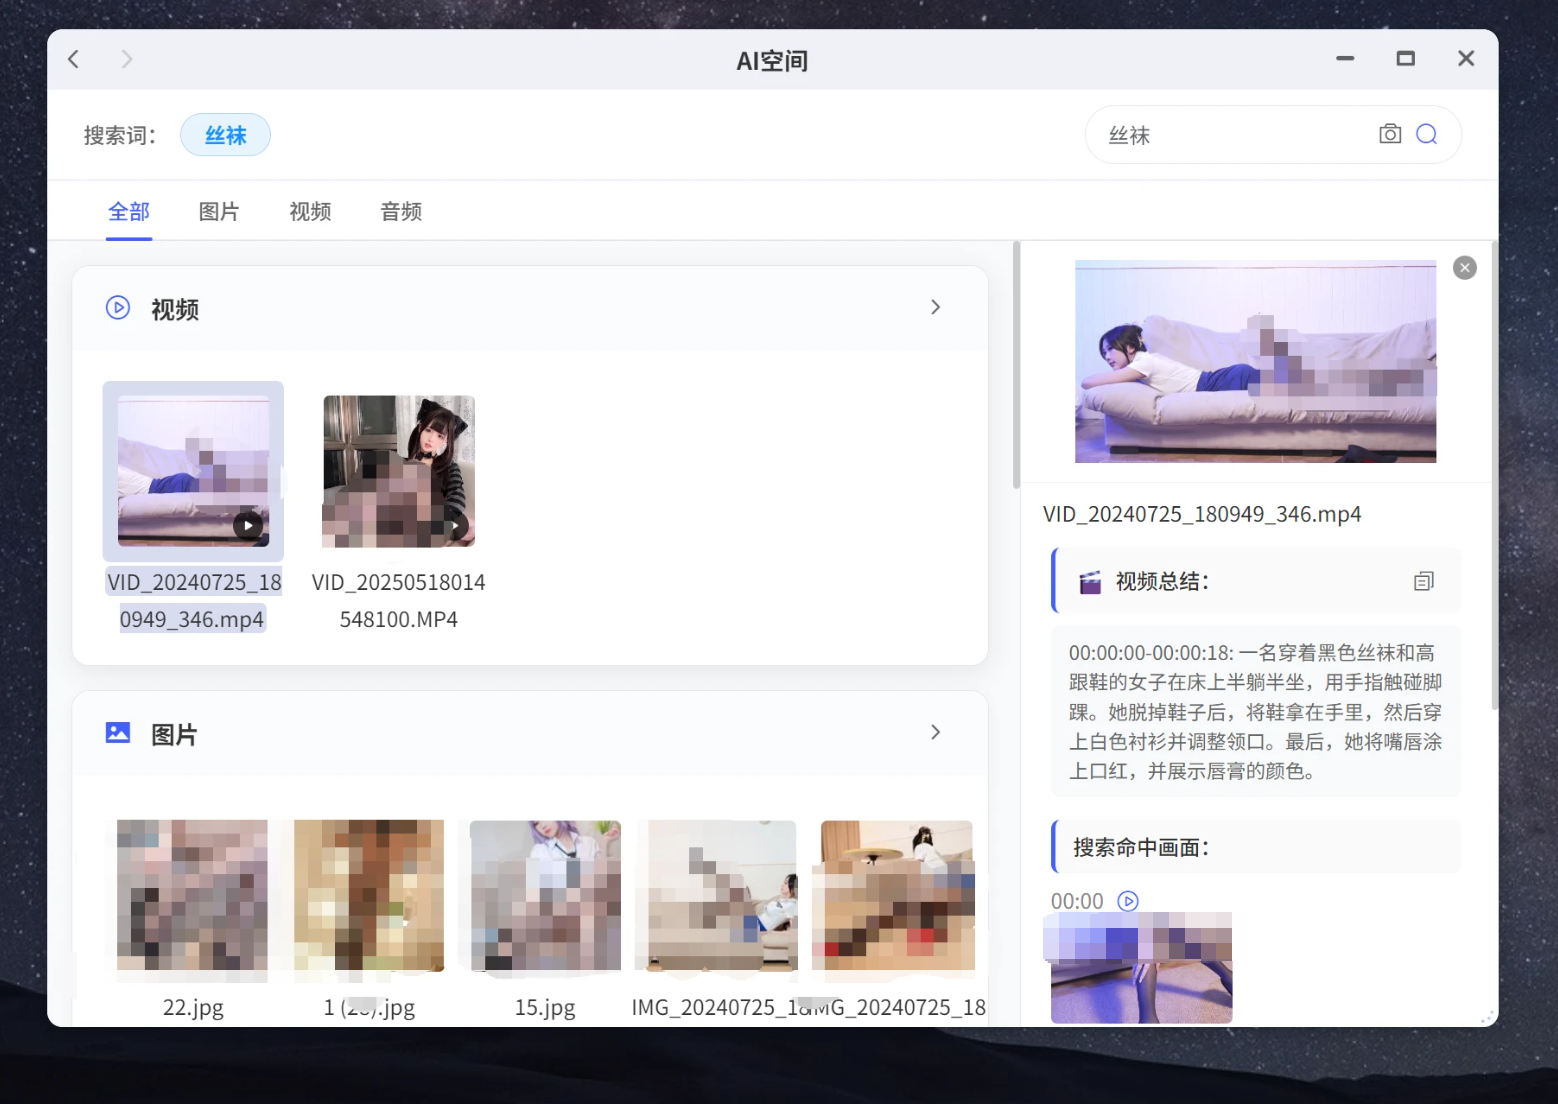Click the camera image search icon
Viewport: 1558px width, 1104px height.
[1389, 134]
